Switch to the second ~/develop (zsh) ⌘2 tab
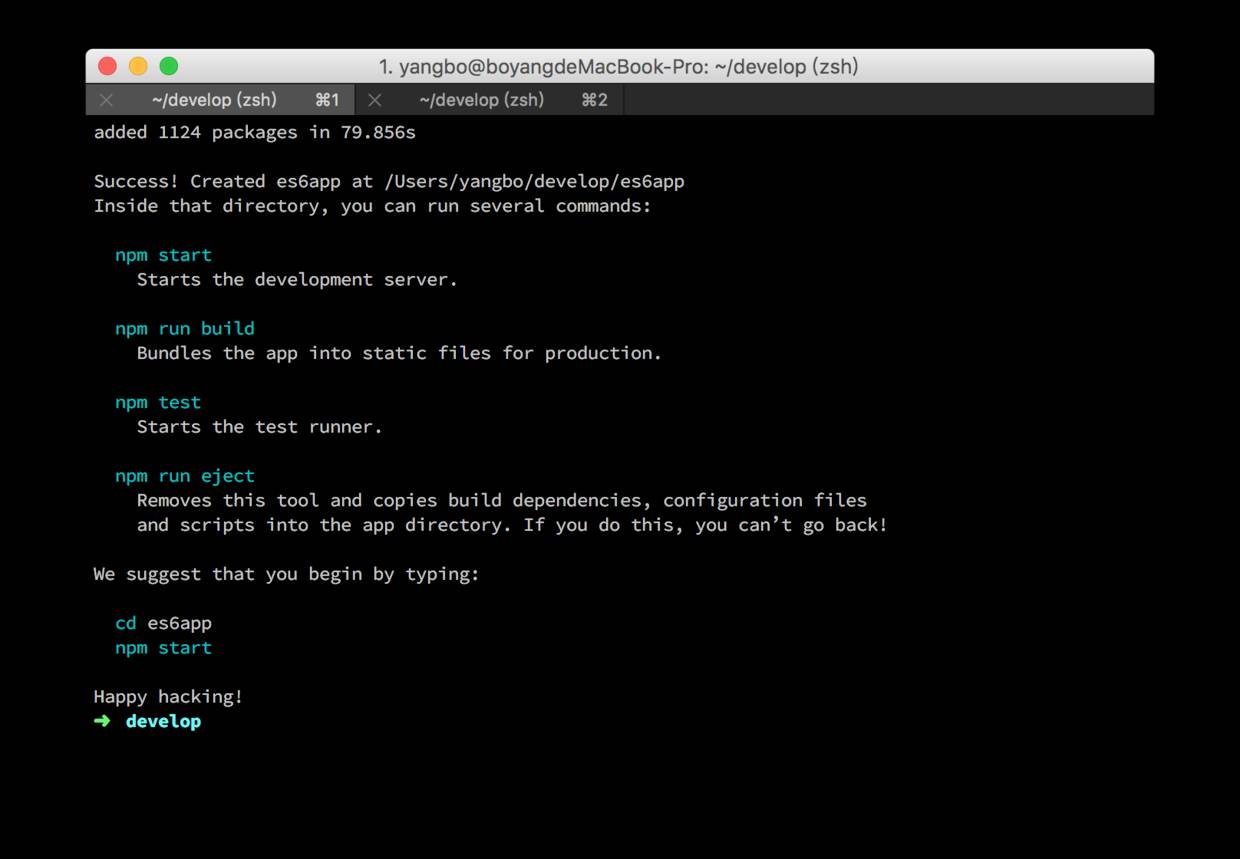Viewport: 1240px width, 859px height. click(482, 100)
